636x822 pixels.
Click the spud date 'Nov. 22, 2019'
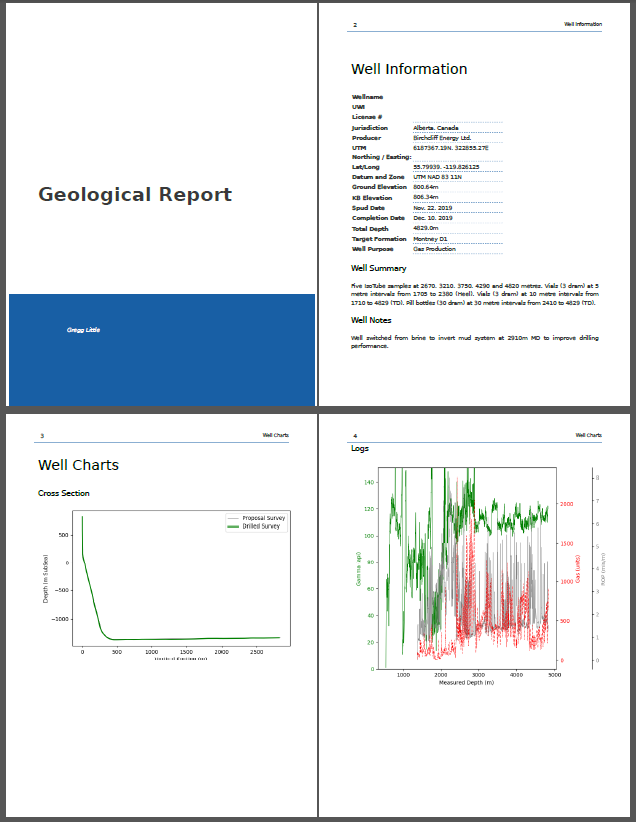click(x=433, y=208)
